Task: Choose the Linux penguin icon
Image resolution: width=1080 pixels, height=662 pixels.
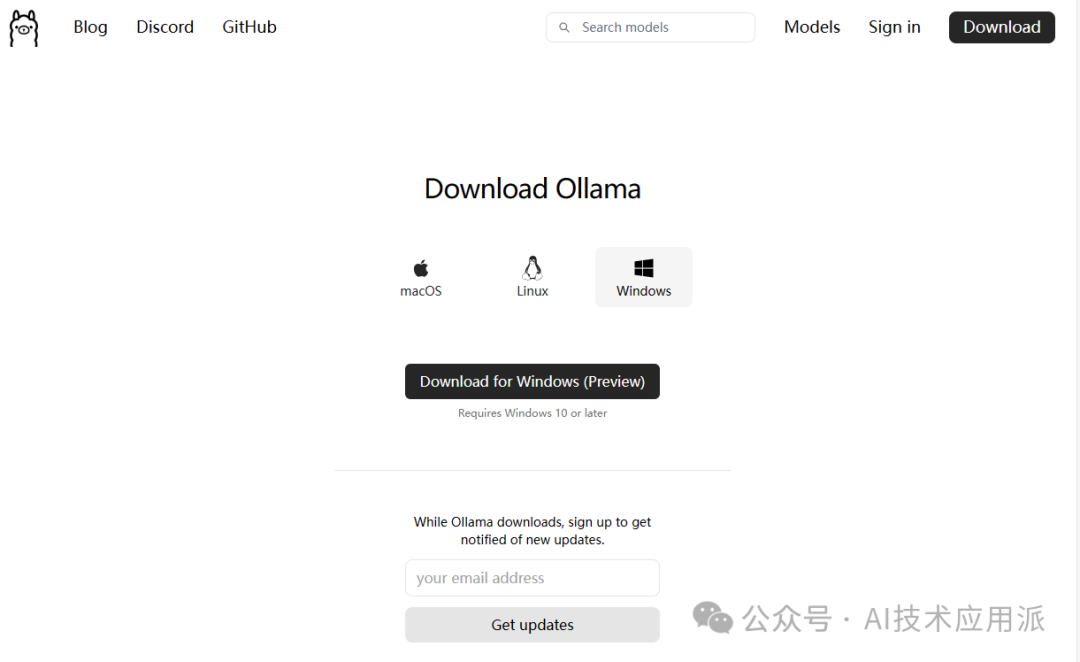Action: coord(532,268)
